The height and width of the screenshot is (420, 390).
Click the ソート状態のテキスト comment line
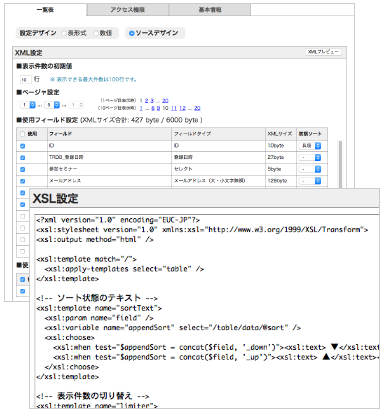click(x=97, y=298)
